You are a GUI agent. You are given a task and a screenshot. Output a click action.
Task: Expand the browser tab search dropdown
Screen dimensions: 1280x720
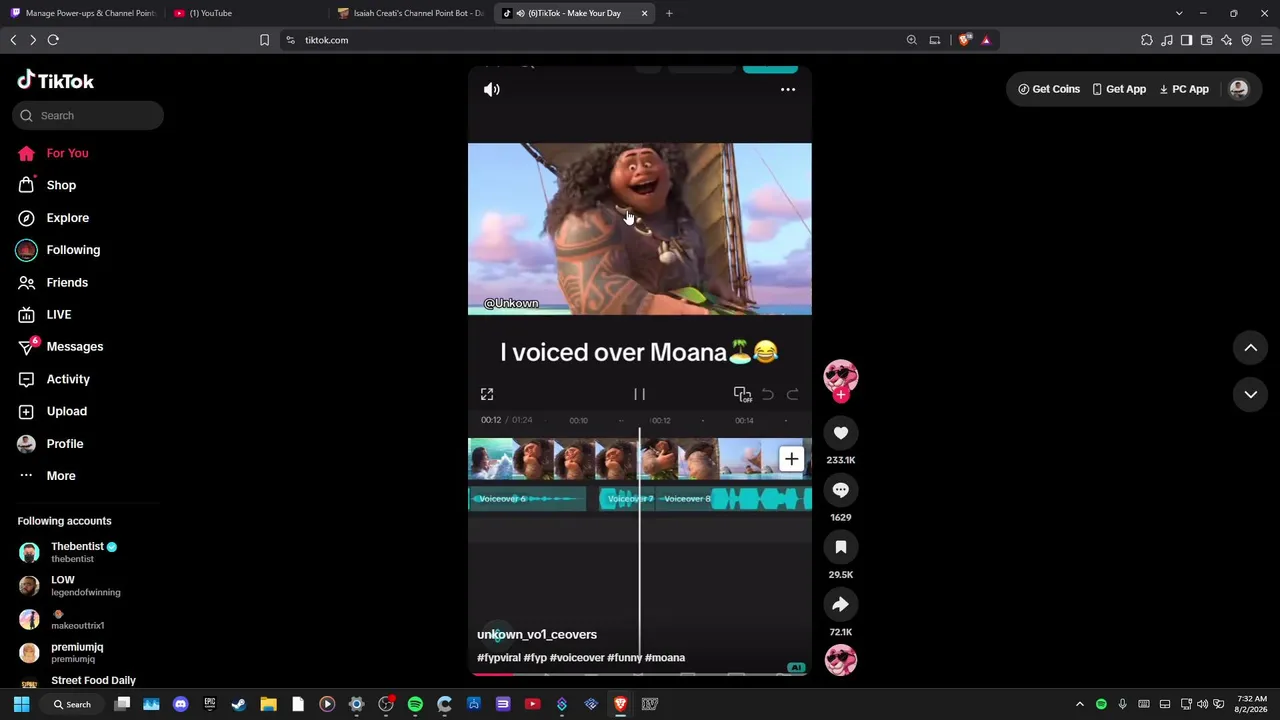coord(1179,13)
